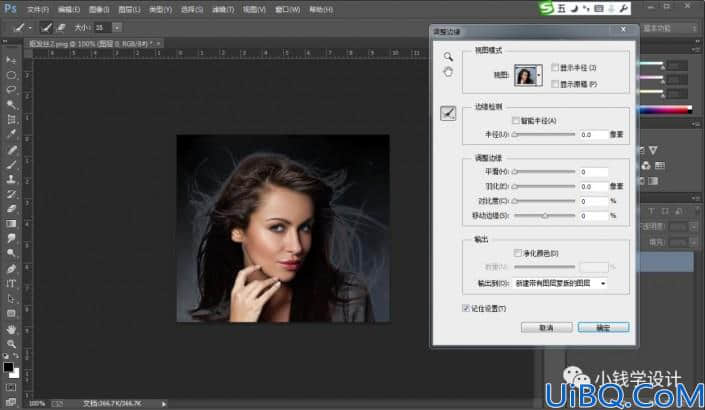Screen dimensions: 705x410
Task: Open the Window (W) menu
Action: [288, 9]
